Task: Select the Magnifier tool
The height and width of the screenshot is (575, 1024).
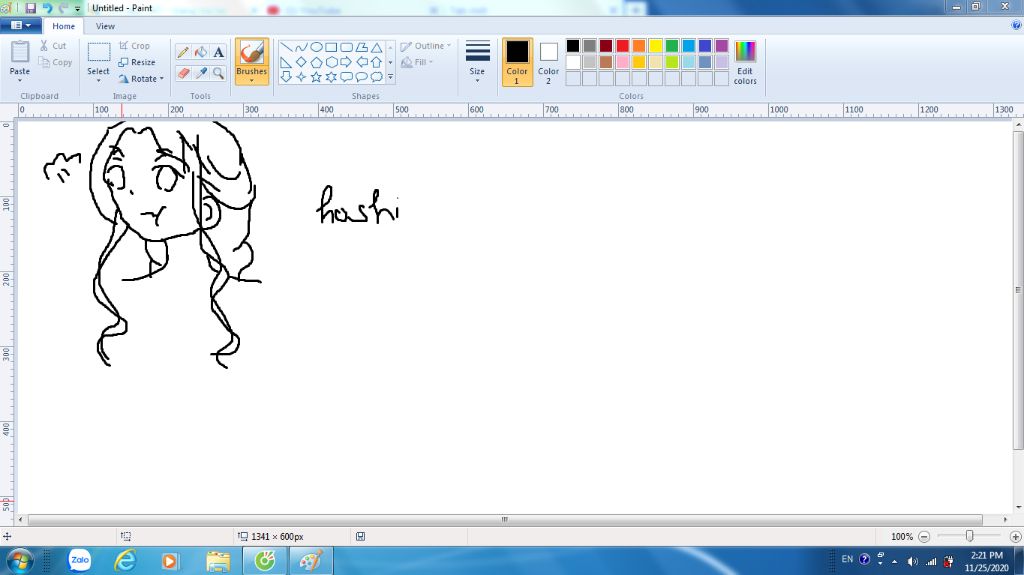Action: click(x=218, y=73)
